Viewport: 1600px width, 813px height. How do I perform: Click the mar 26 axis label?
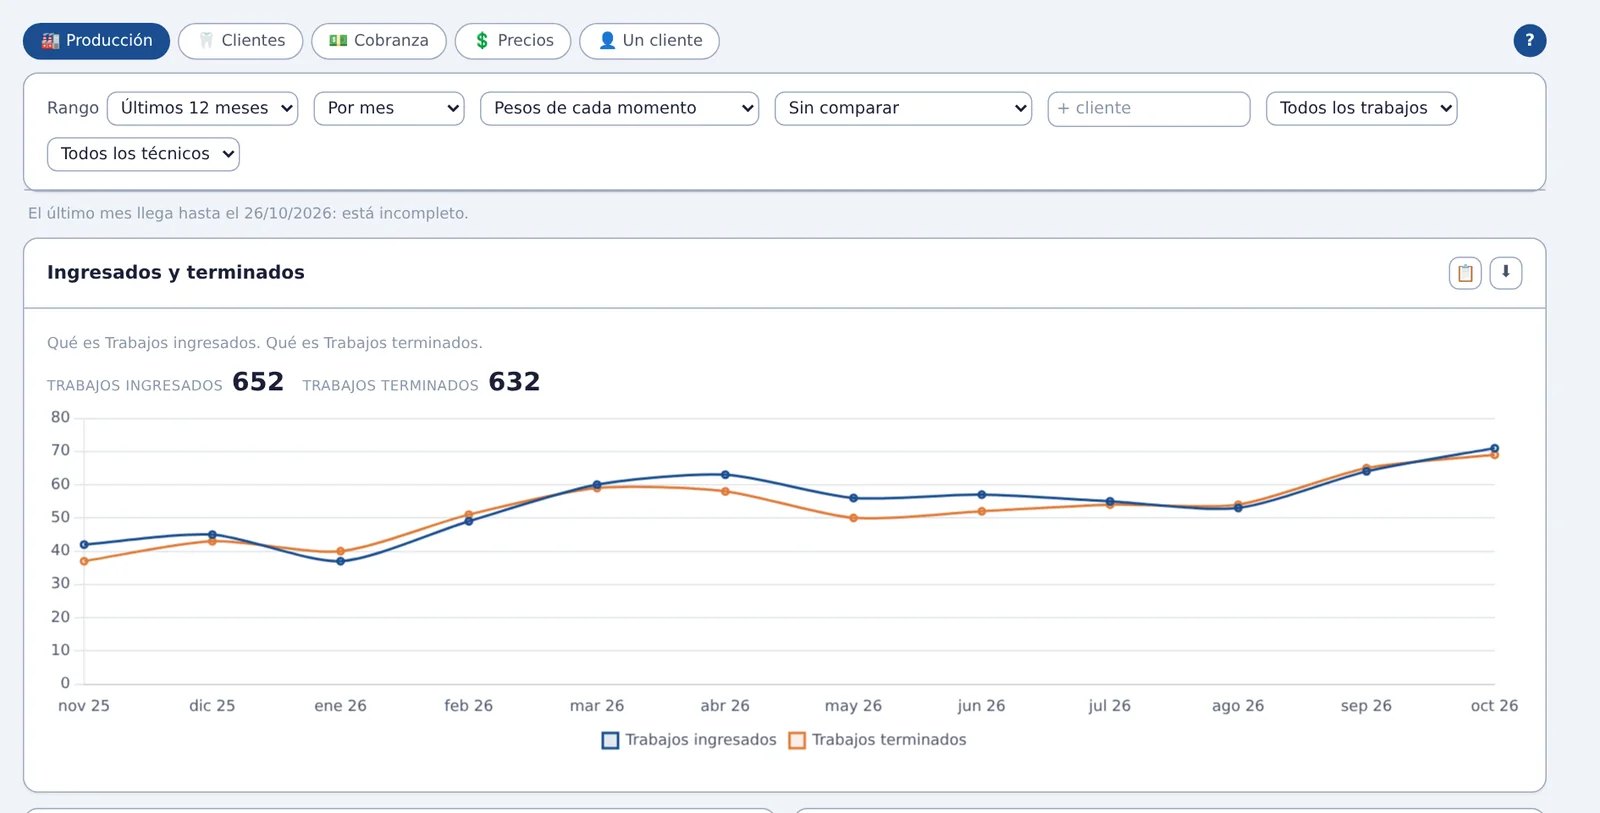(597, 706)
